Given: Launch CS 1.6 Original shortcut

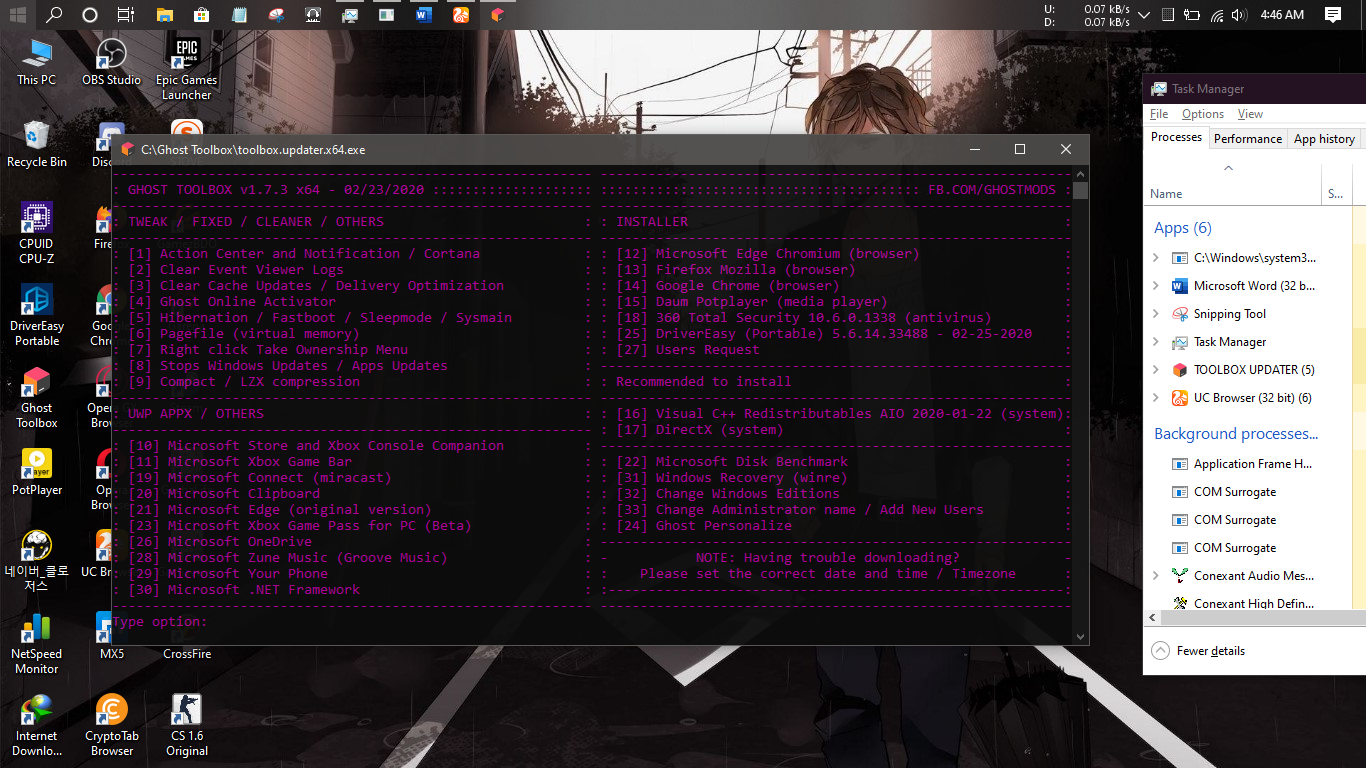Looking at the screenshot, I should pyautogui.click(x=186, y=725).
